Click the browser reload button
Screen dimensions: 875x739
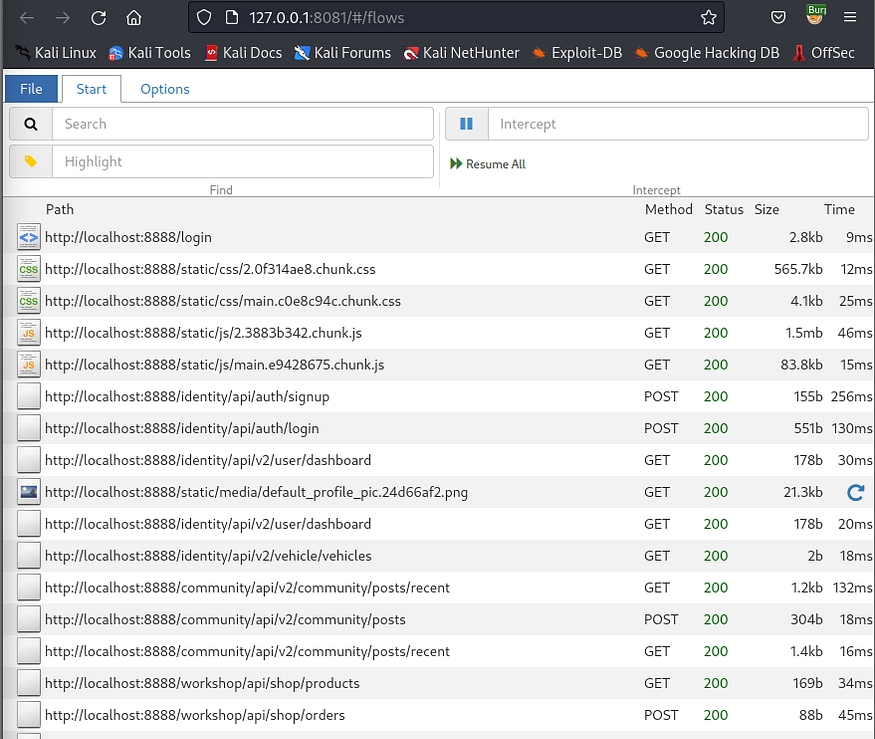point(98,17)
